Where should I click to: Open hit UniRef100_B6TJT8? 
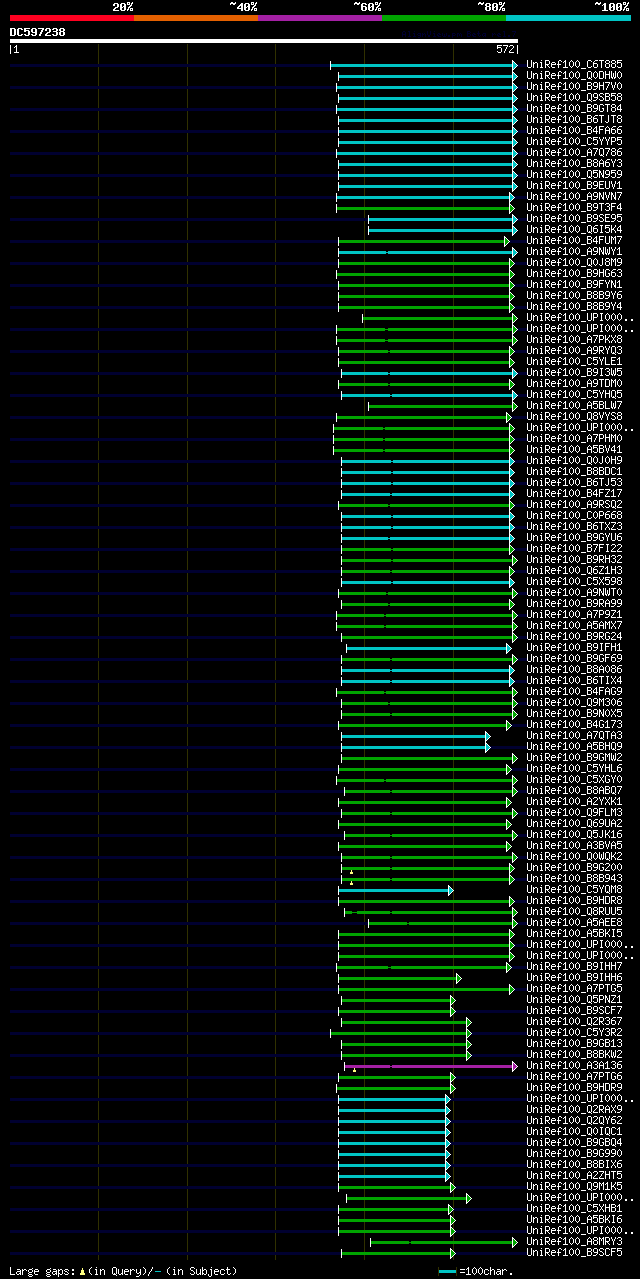pos(576,119)
